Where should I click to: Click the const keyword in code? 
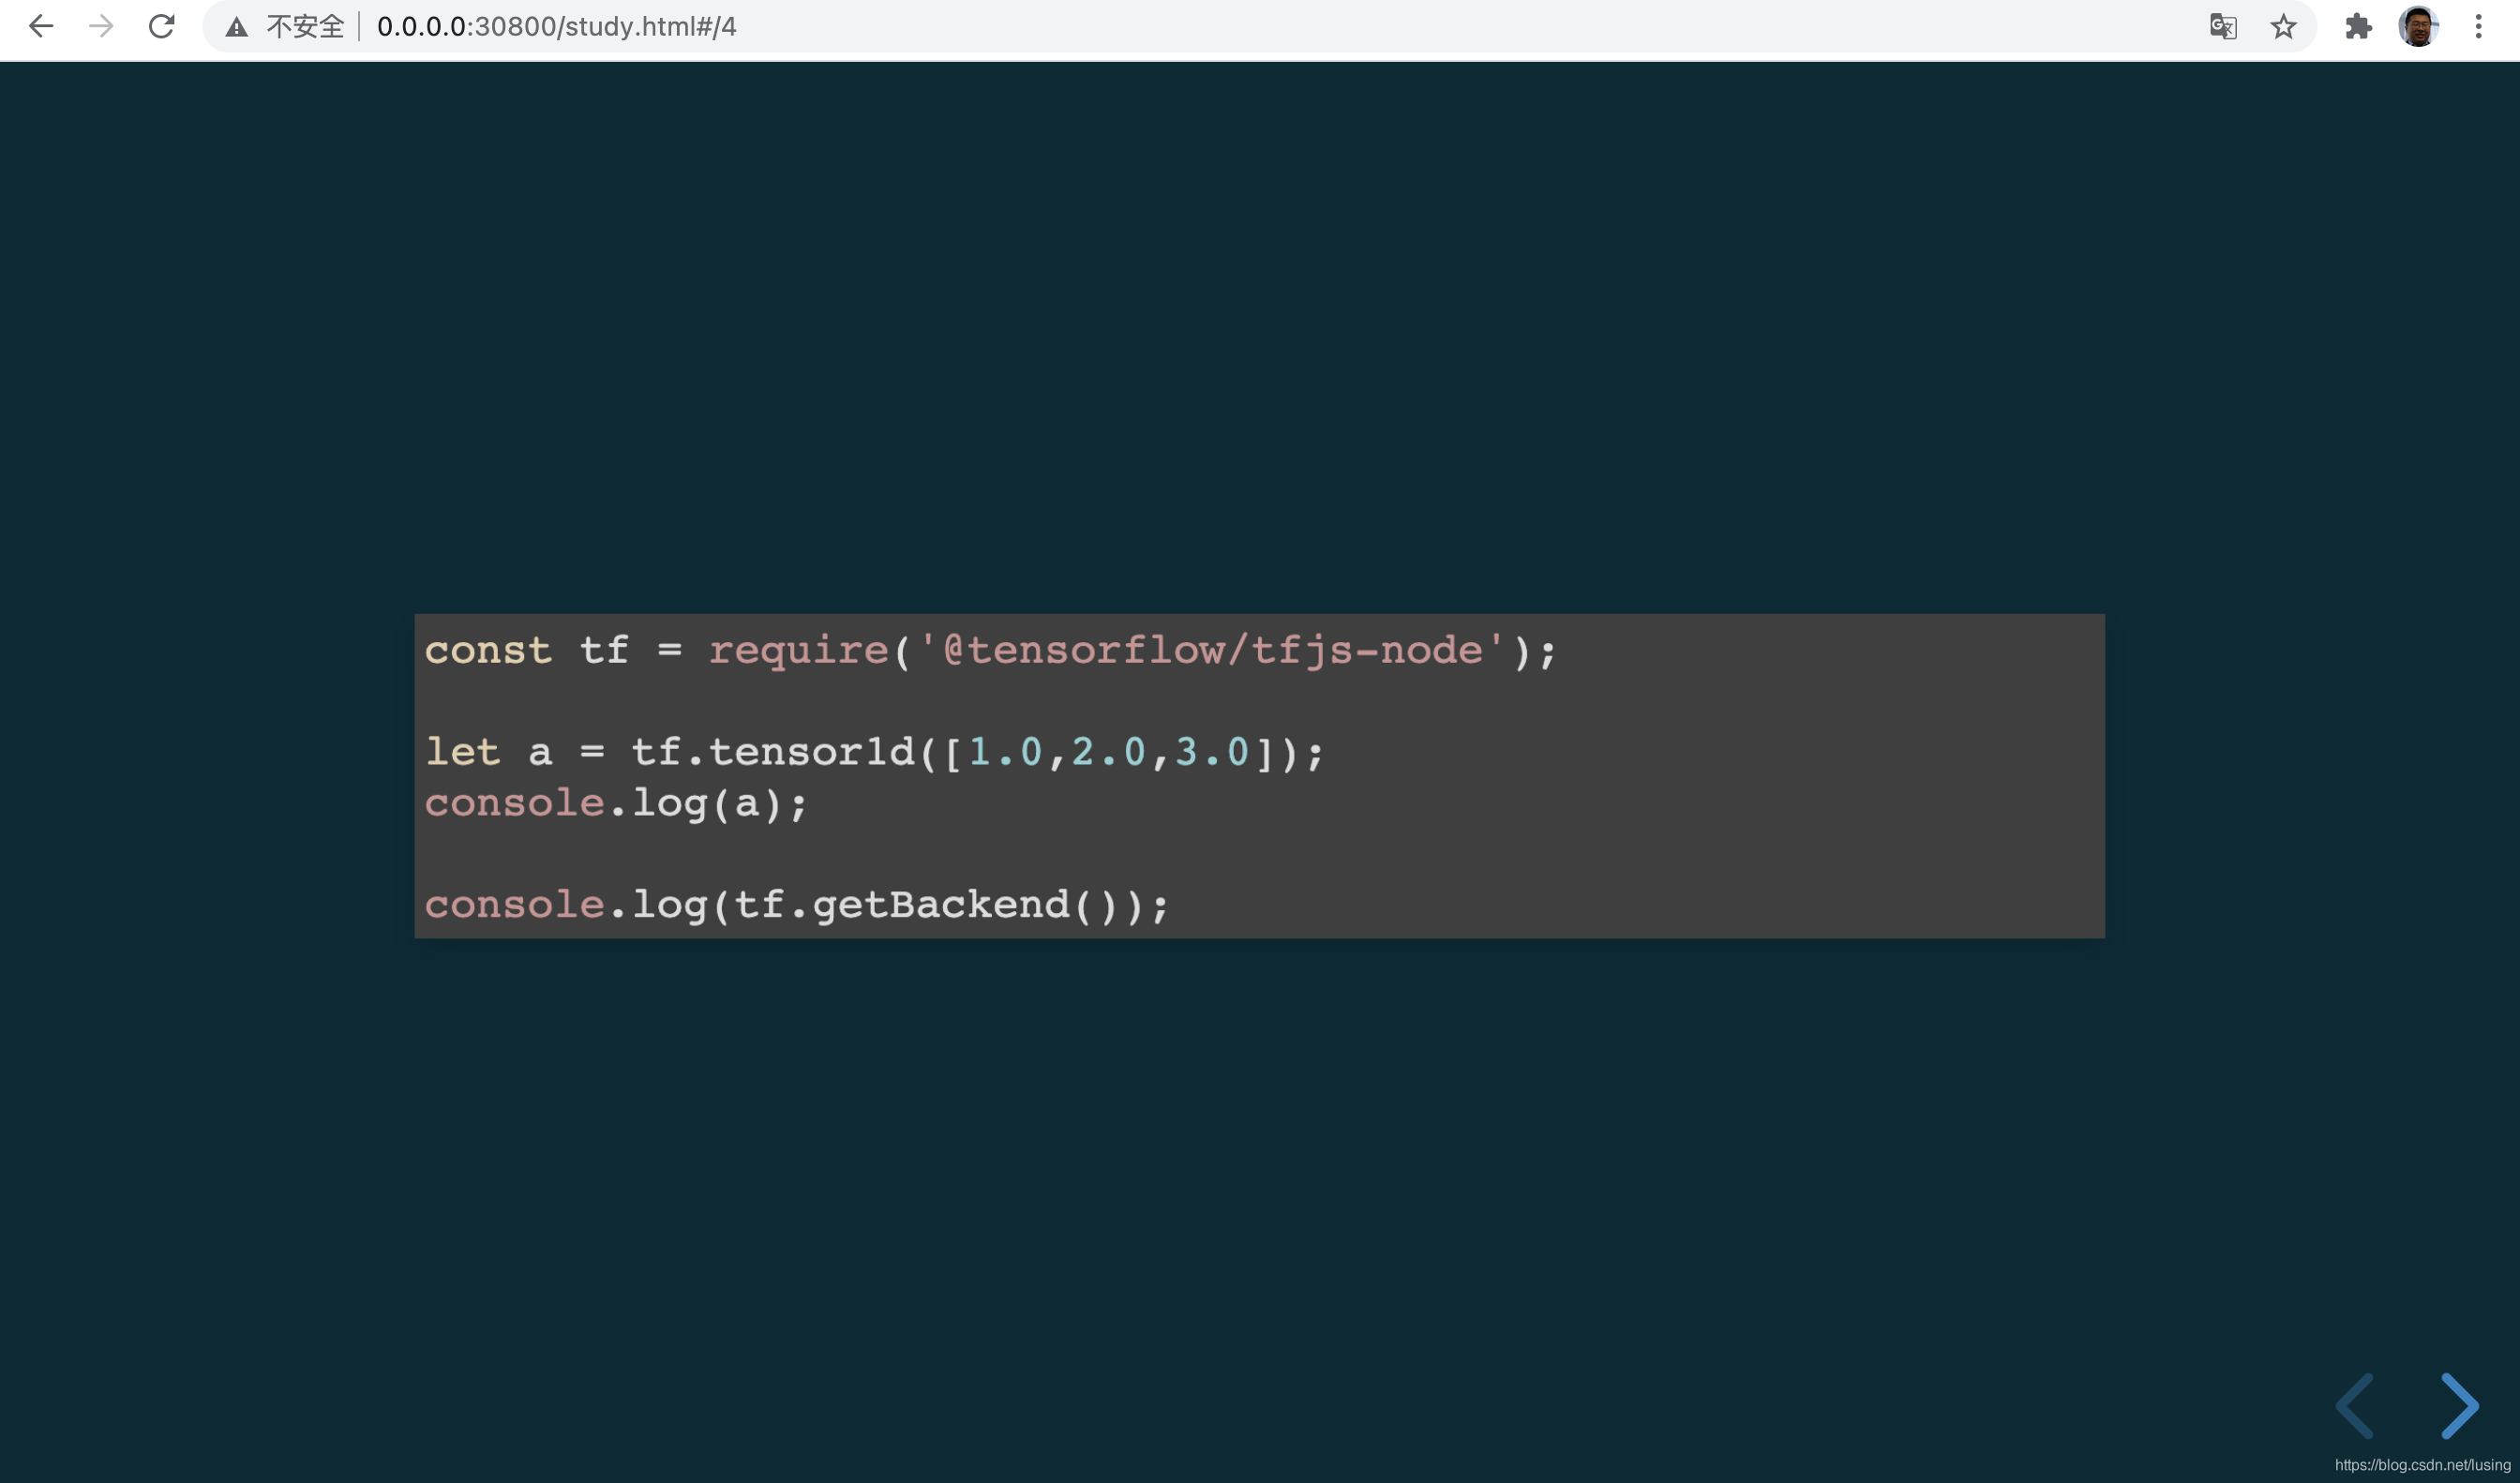tap(488, 651)
